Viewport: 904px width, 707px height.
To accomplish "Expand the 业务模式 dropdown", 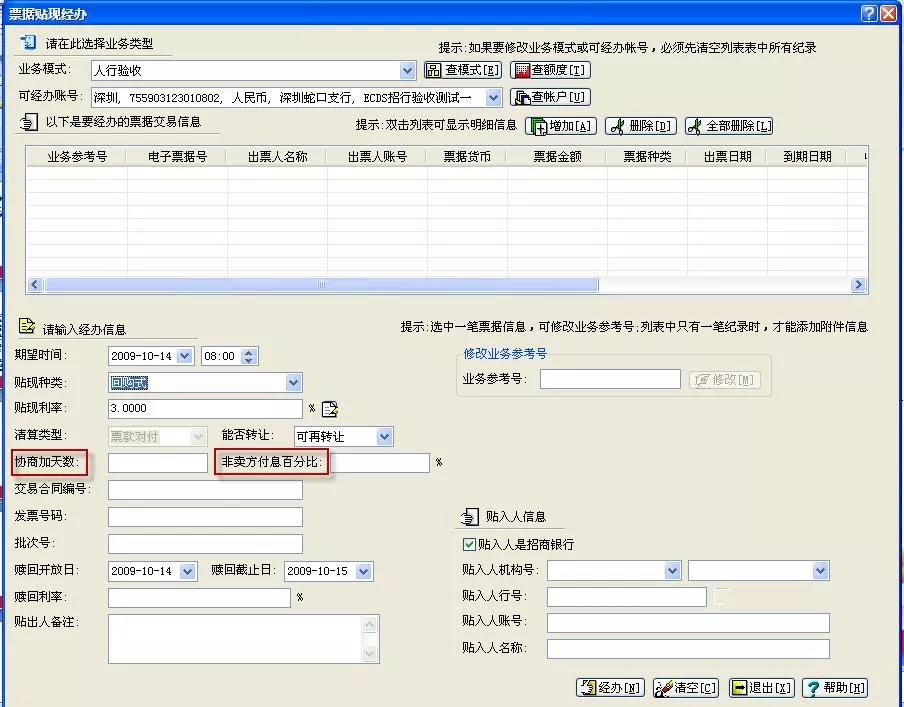I will coord(407,71).
